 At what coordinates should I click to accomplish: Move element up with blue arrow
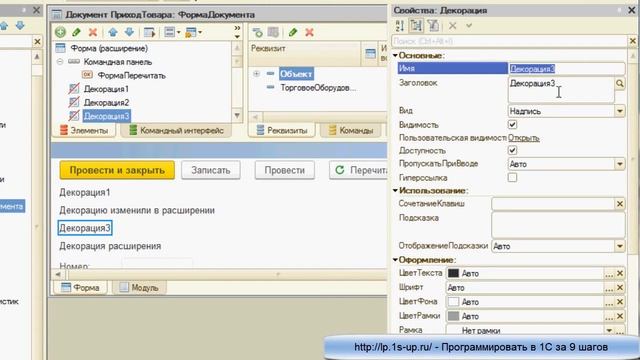(113, 32)
